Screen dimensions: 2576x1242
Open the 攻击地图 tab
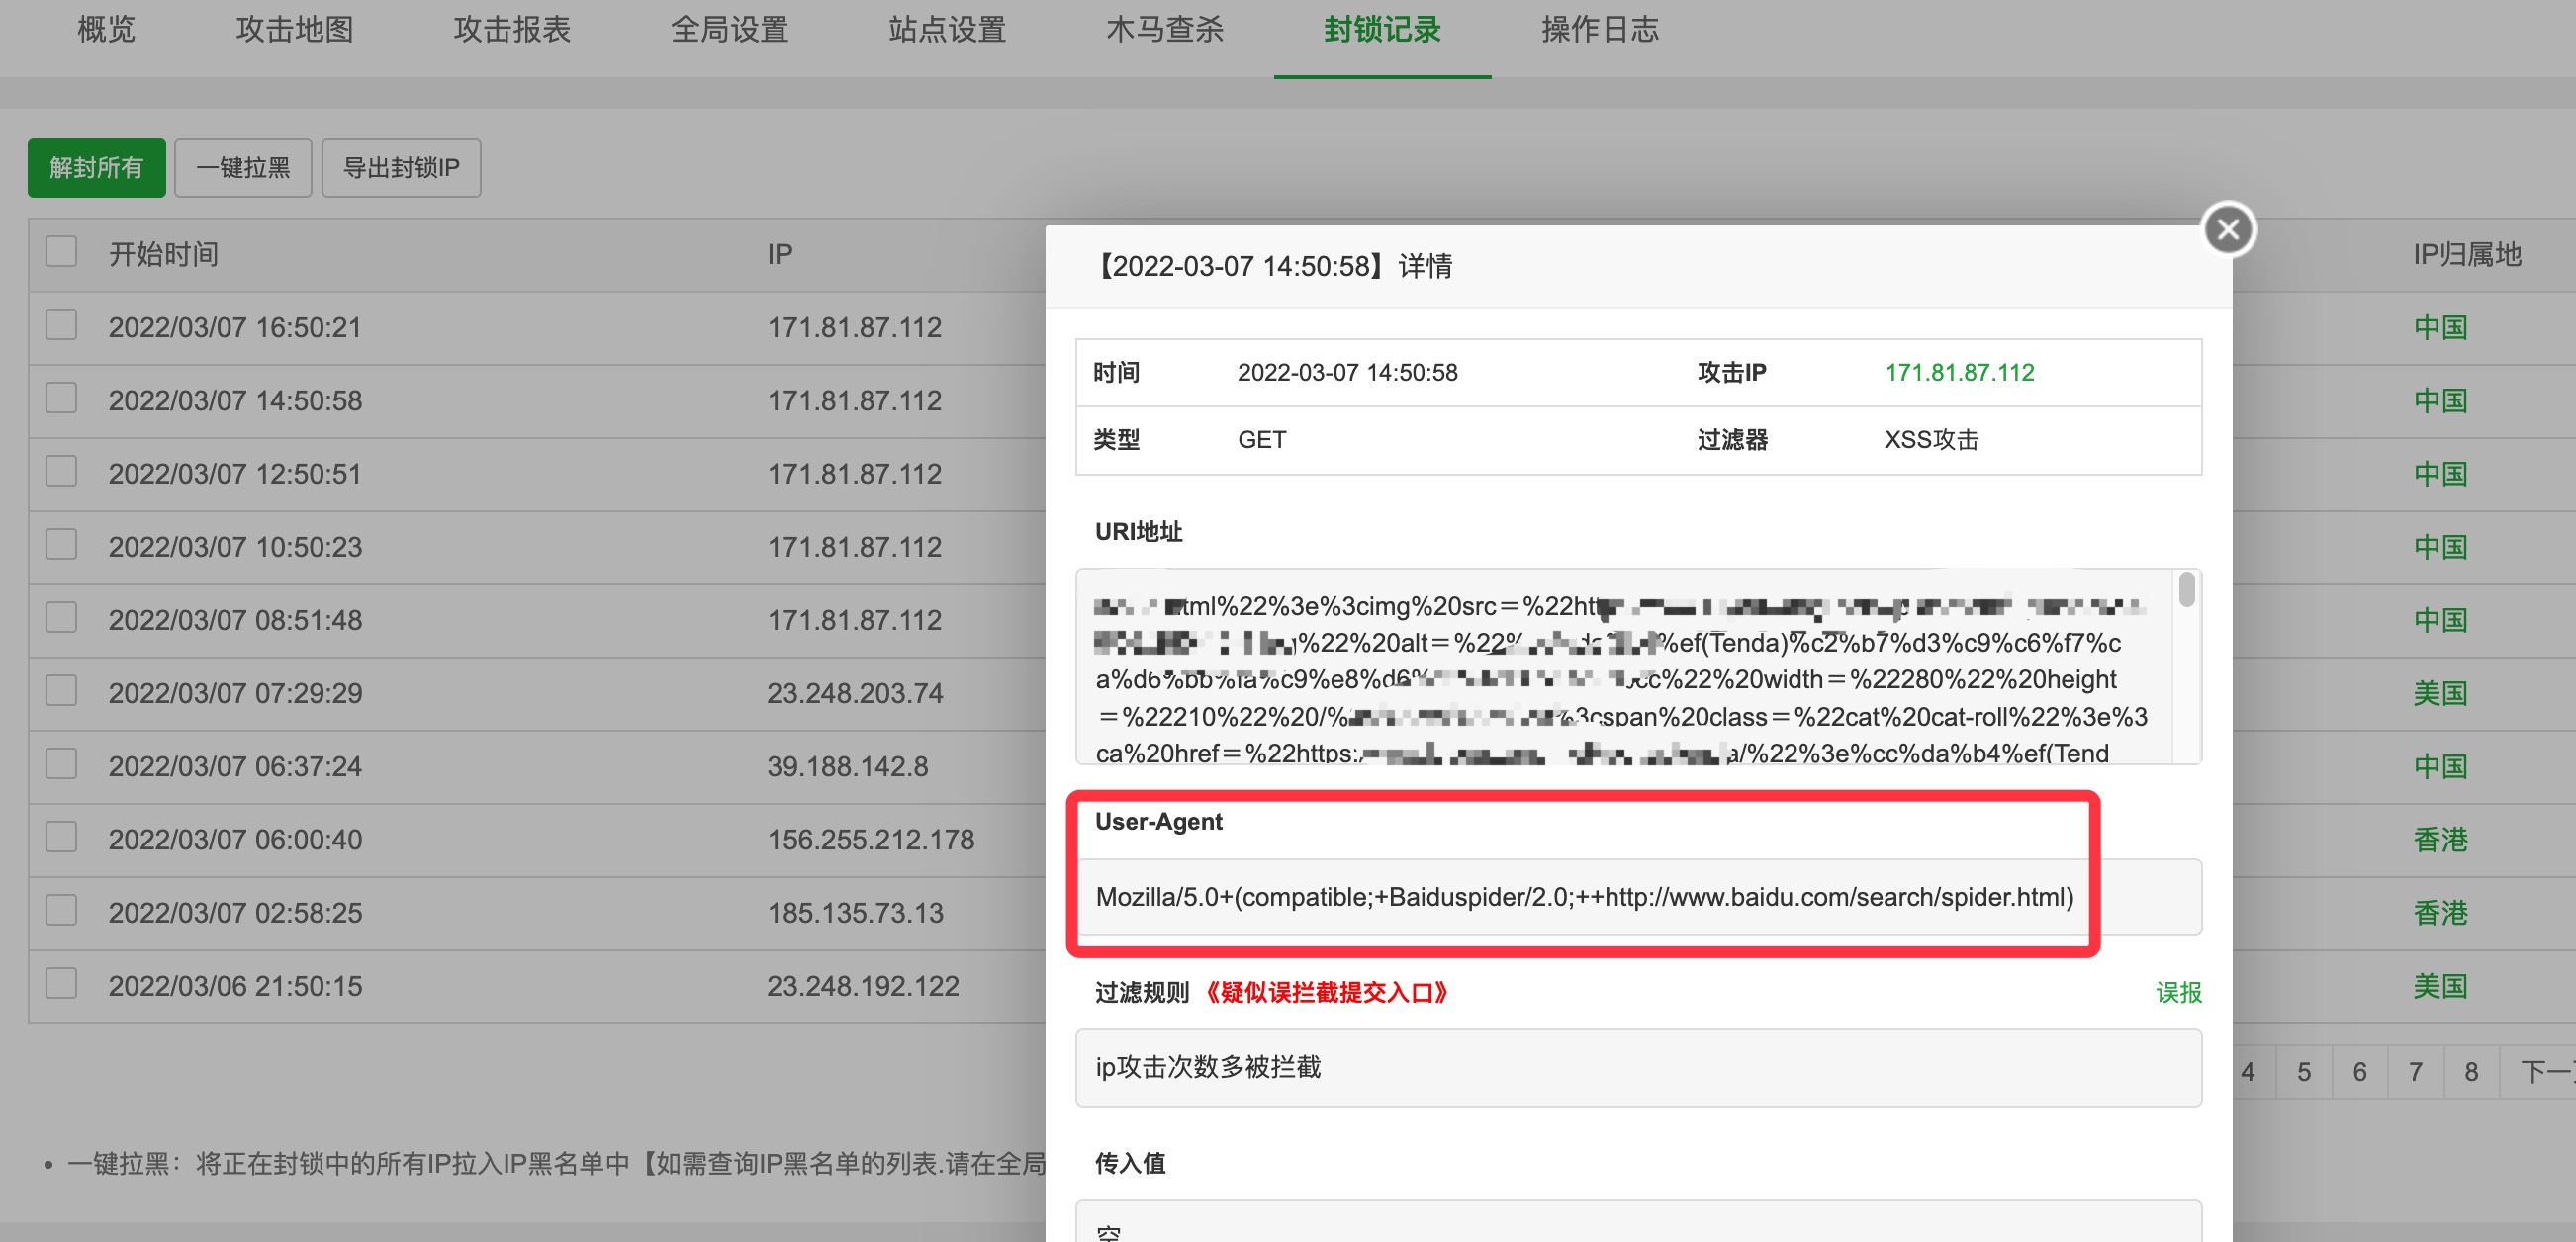(294, 30)
